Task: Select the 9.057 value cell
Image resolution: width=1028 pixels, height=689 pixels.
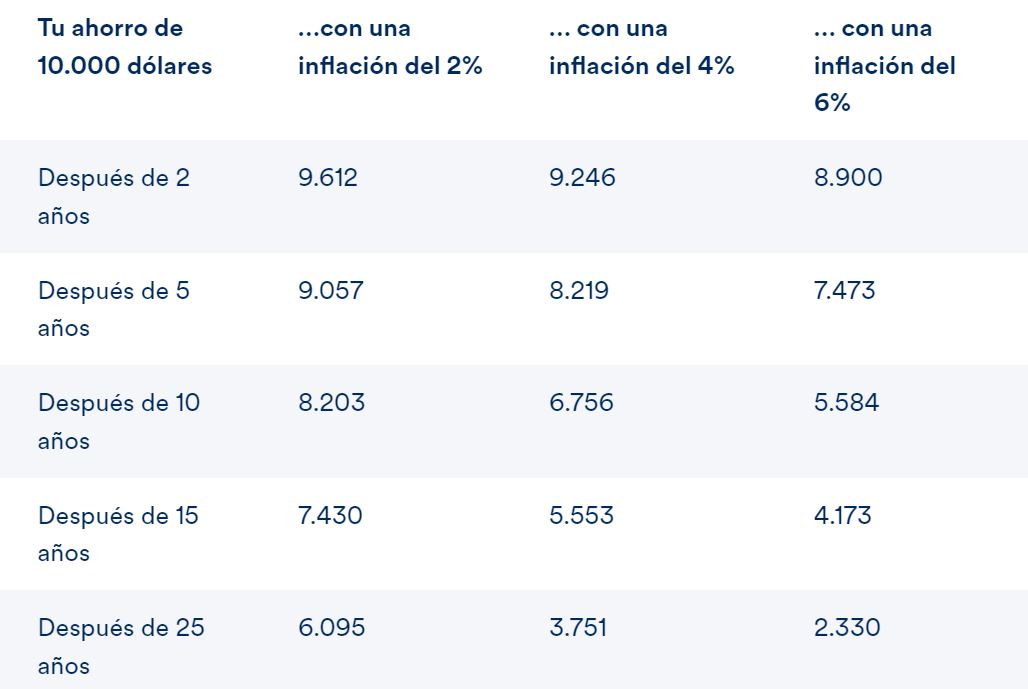Action: click(x=331, y=291)
